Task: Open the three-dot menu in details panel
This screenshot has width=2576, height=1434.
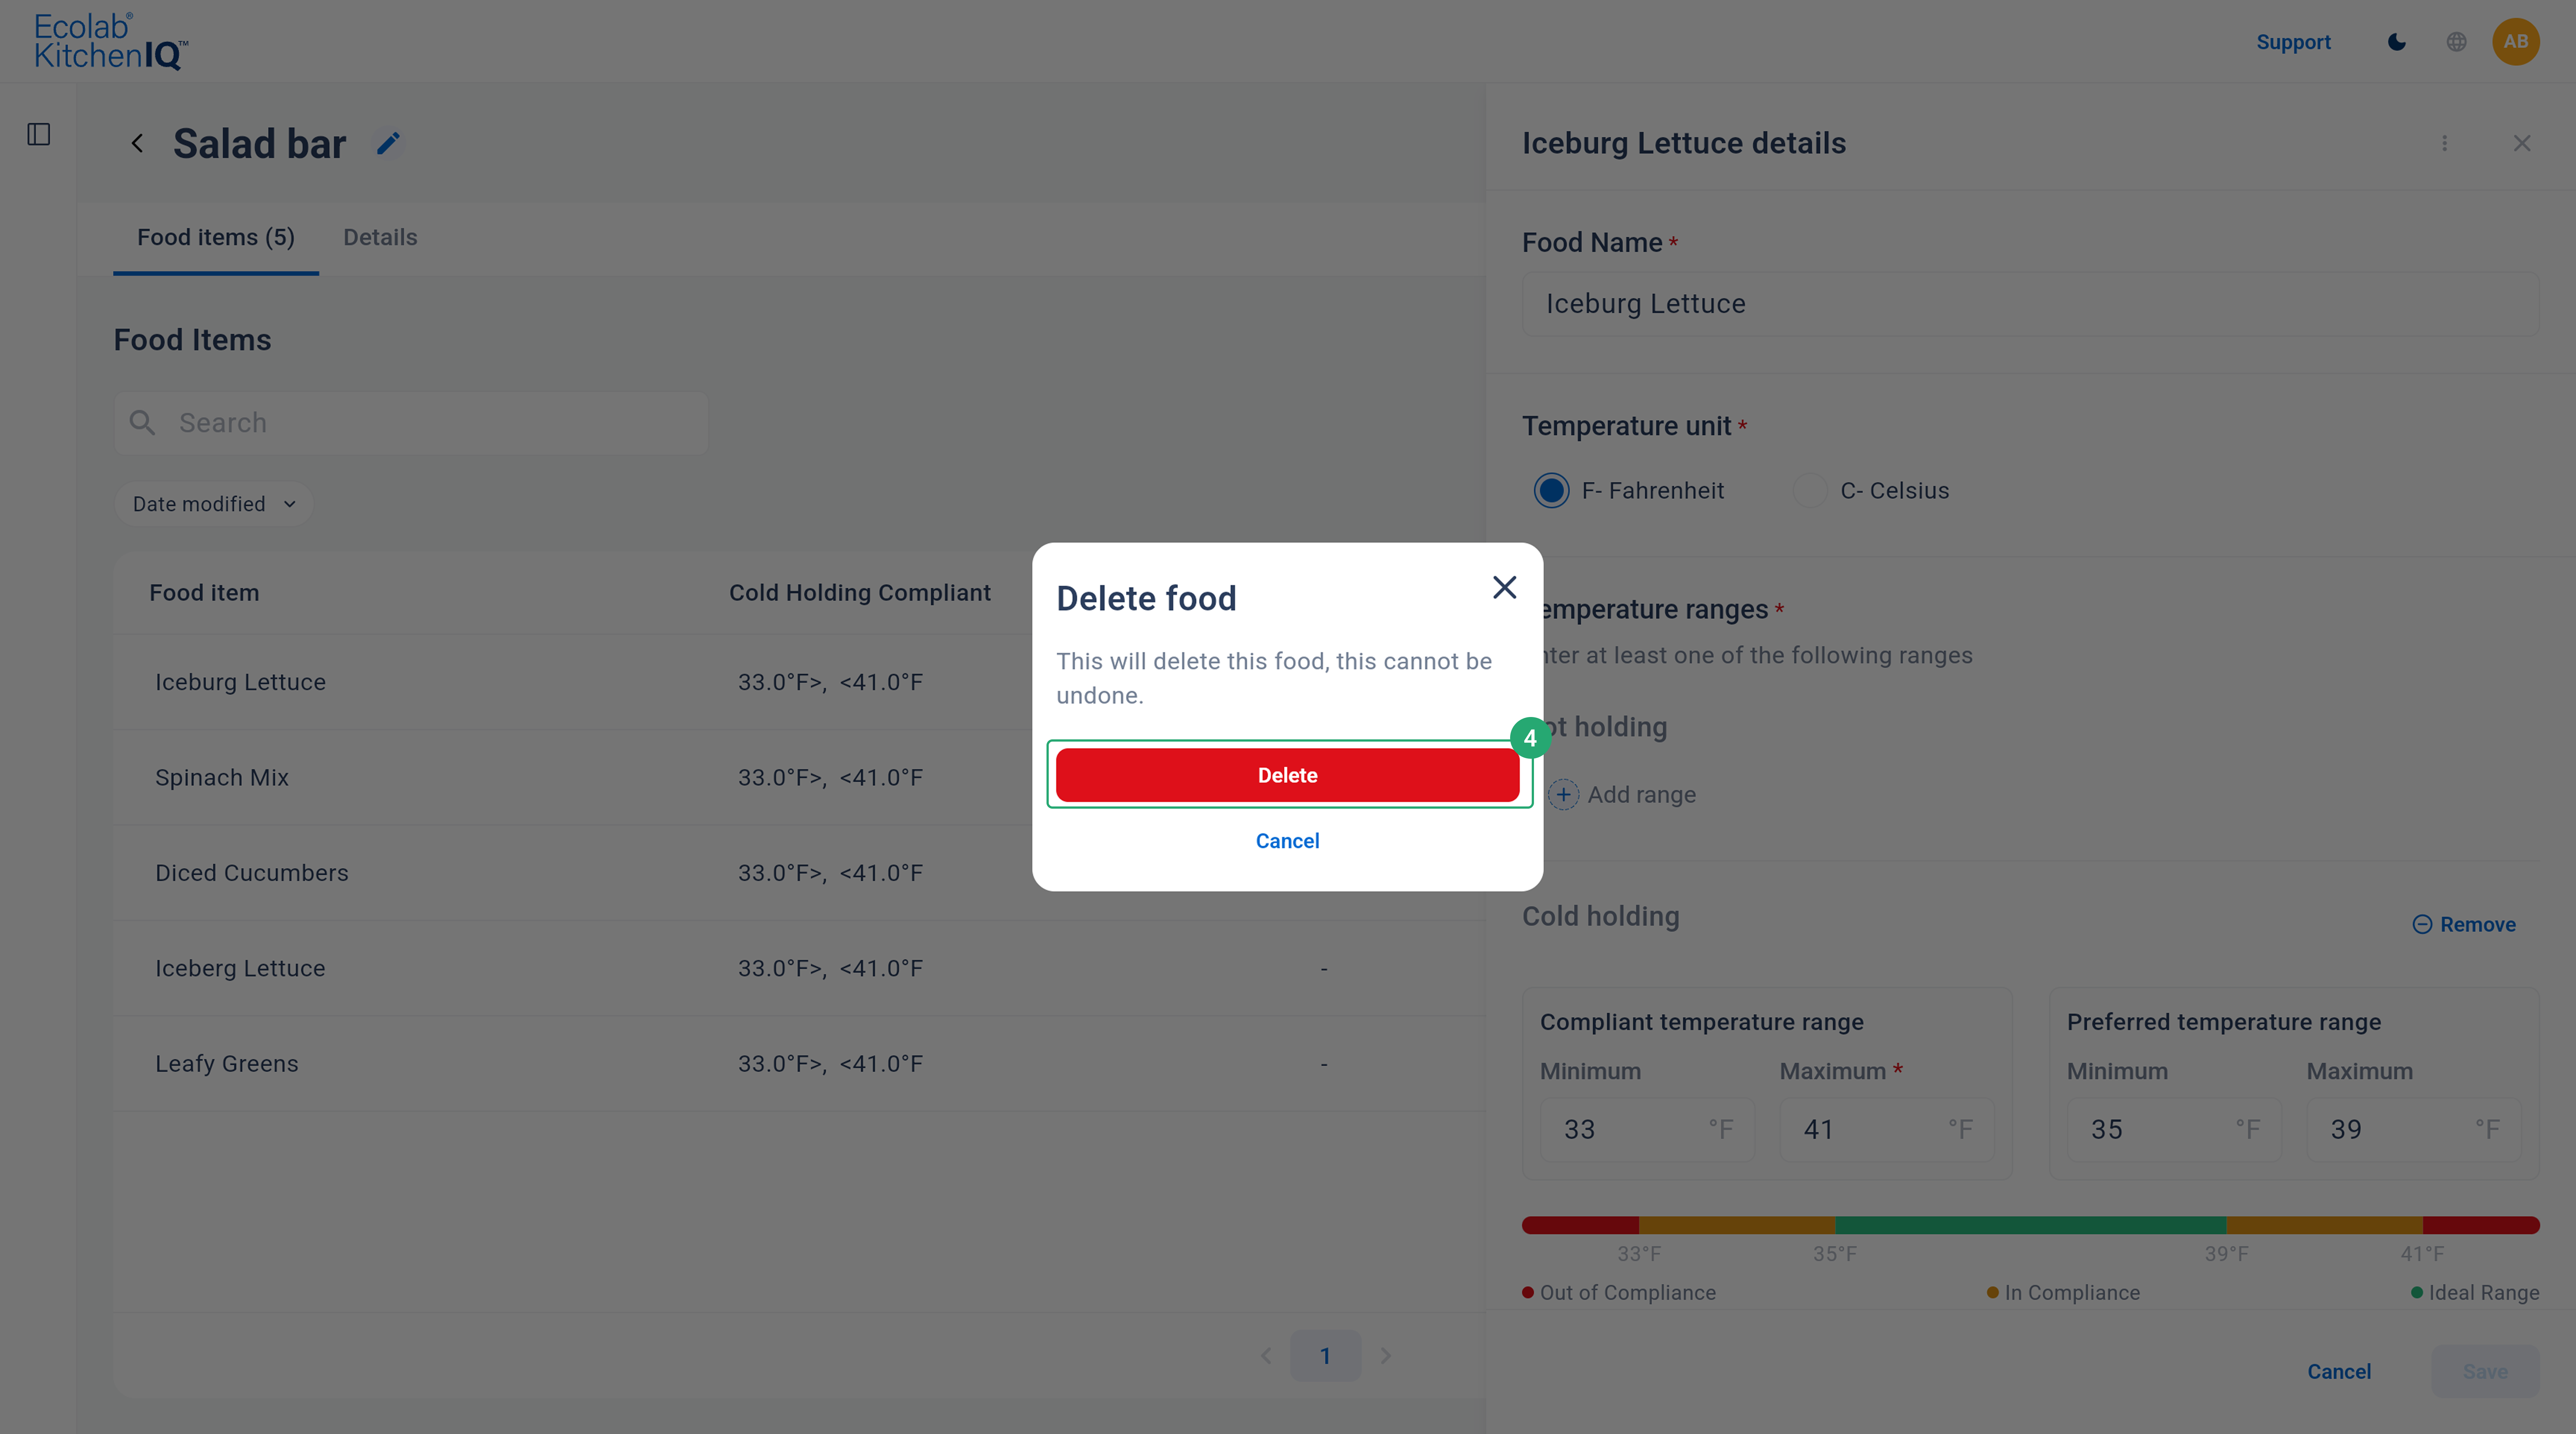Action: pos(2445,143)
